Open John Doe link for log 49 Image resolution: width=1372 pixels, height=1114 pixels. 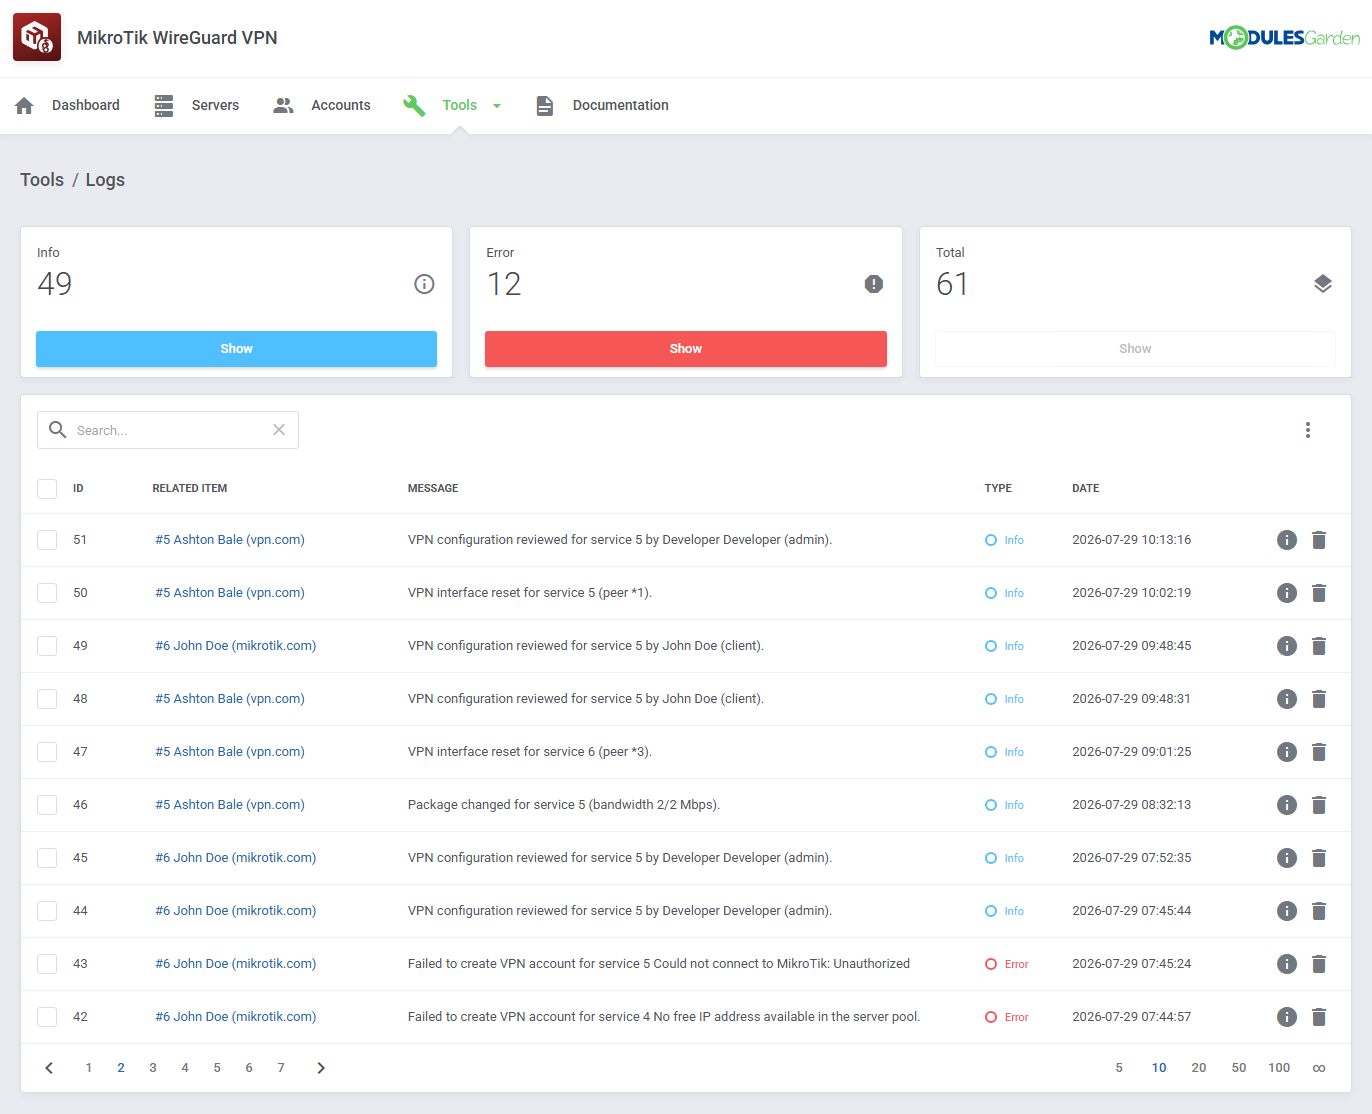[x=236, y=646]
